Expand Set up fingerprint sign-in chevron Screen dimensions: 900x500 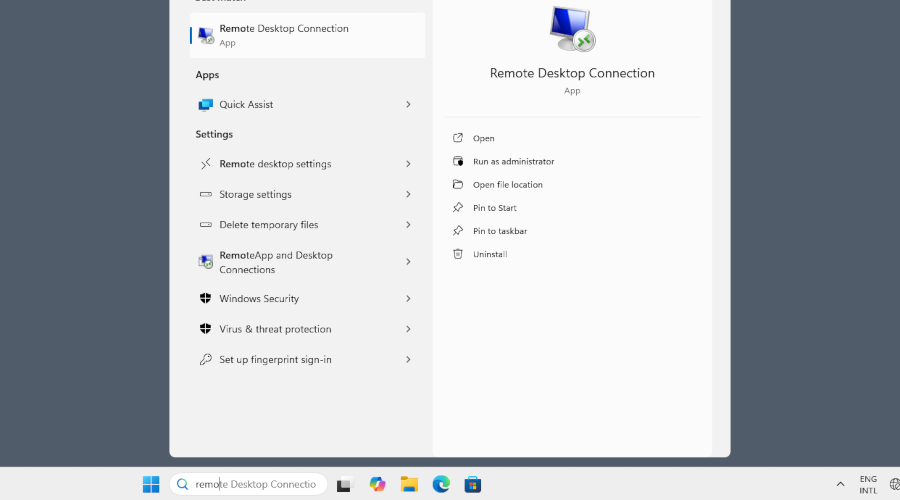[408, 359]
